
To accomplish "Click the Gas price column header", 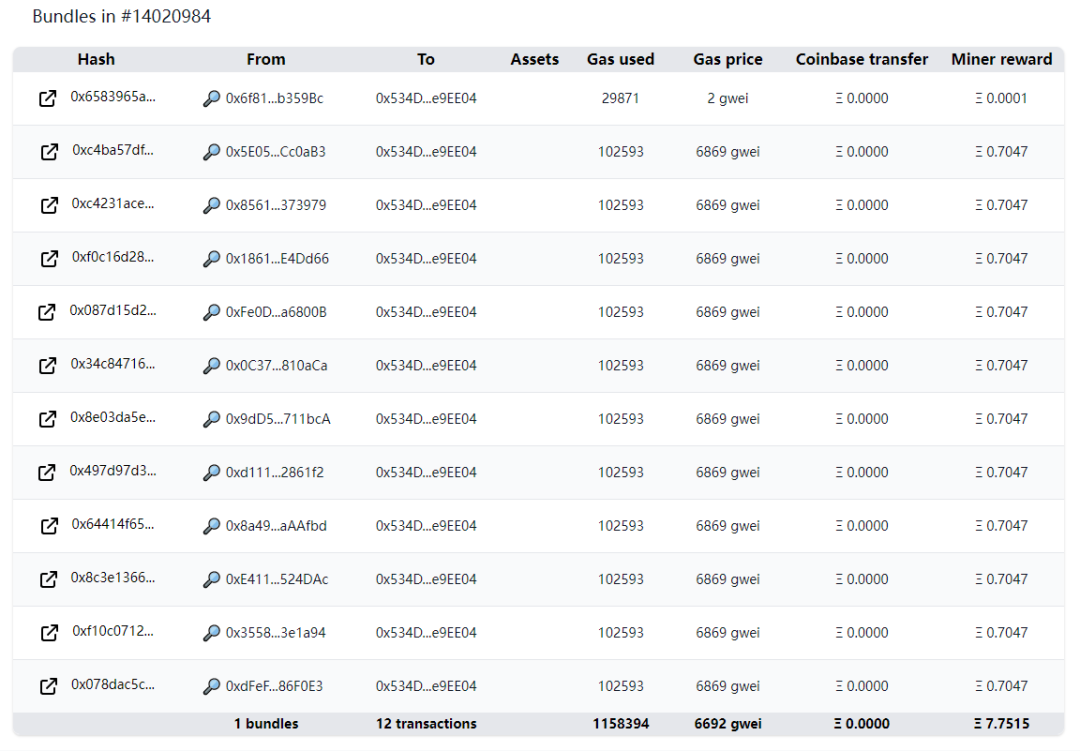I will pyautogui.click(x=728, y=60).
